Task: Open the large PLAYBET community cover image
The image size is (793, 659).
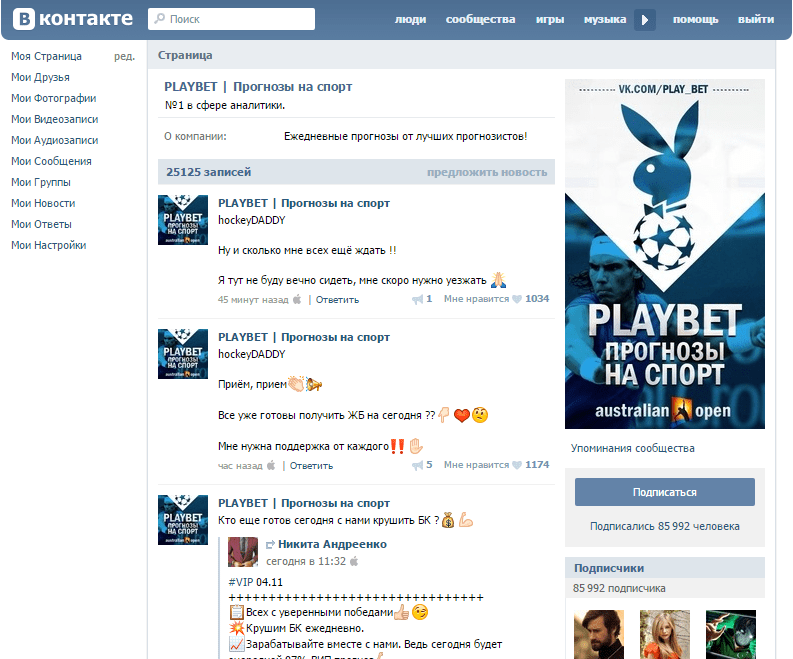Action: [665, 254]
